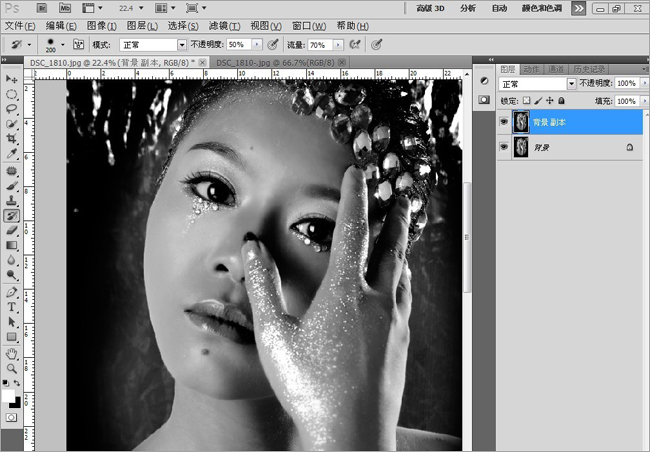This screenshot has width=650, height=452.
Task: Hide the 背景 副本 layer
Action: [x=504, y=122]
